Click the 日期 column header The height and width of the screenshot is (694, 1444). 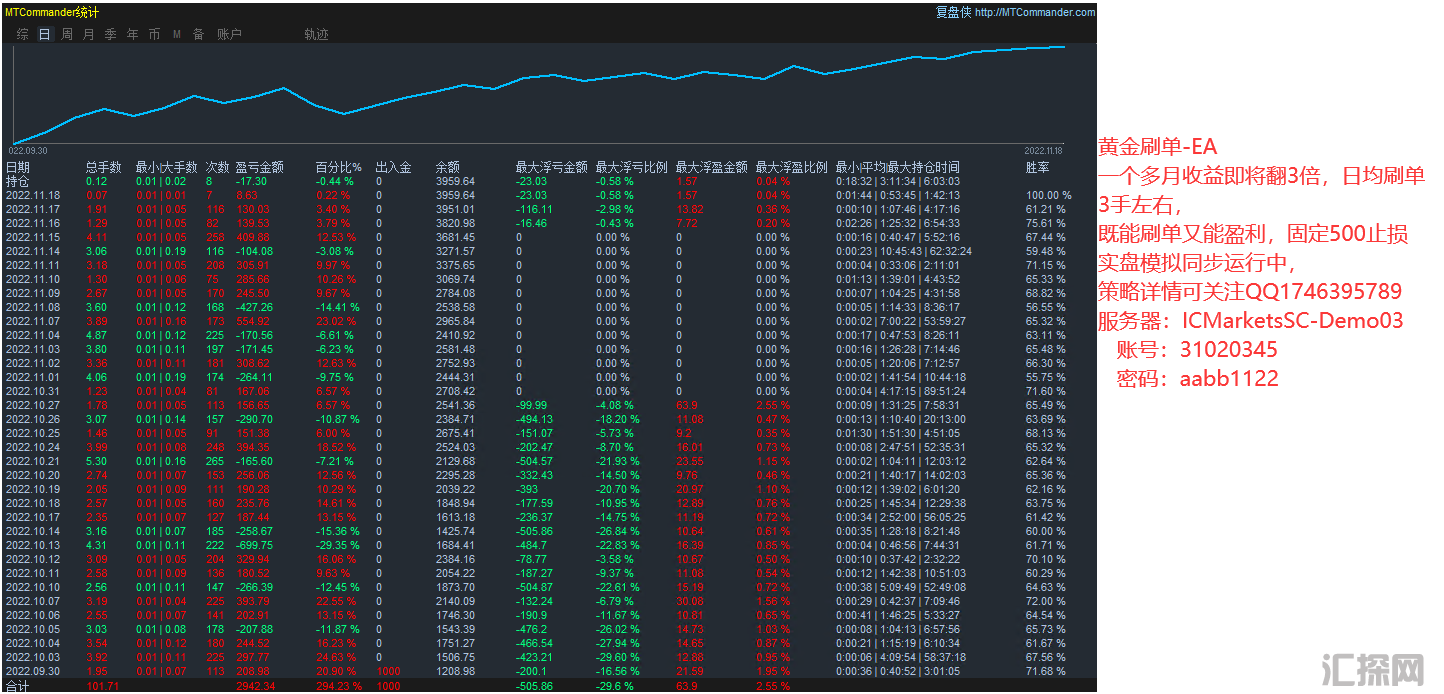click(x=18, y=167)
